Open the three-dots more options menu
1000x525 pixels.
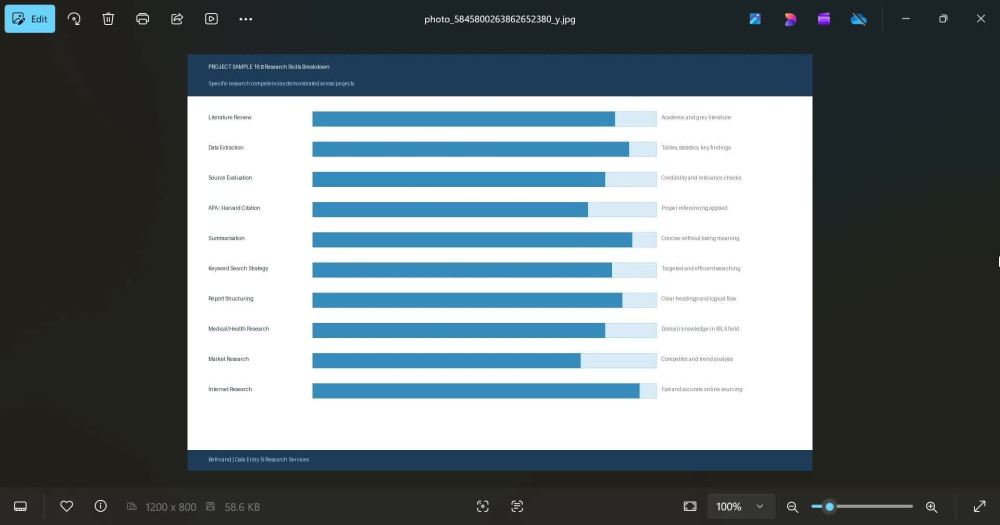tap(246, 19)
